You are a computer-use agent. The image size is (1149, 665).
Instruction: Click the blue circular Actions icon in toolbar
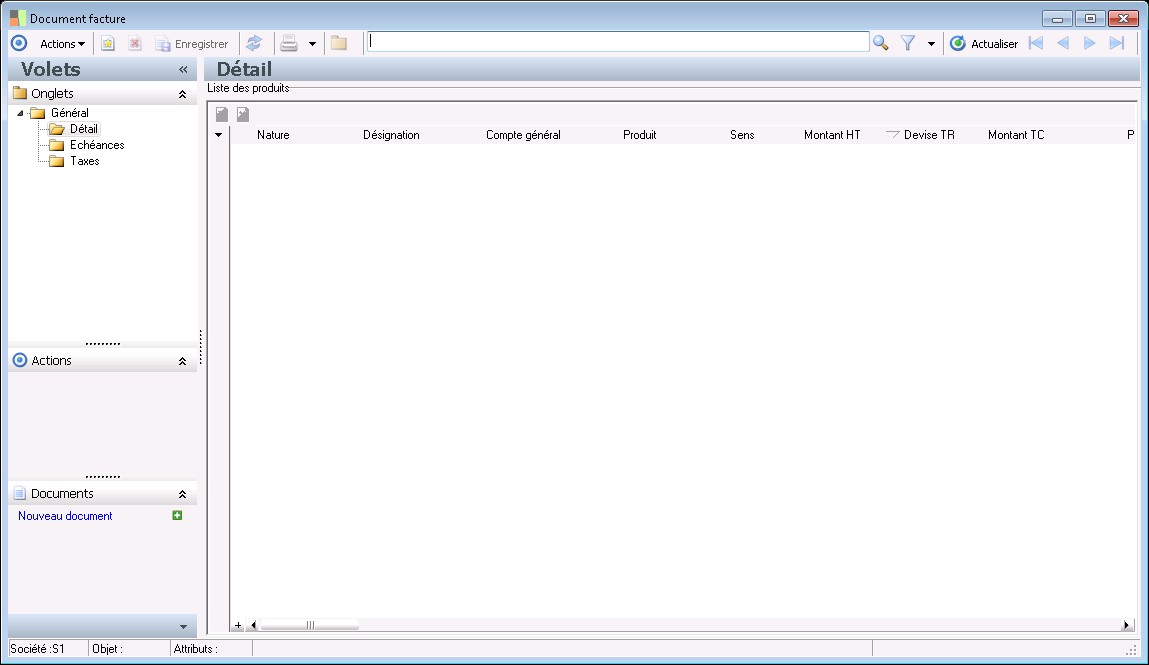(19, 43)
